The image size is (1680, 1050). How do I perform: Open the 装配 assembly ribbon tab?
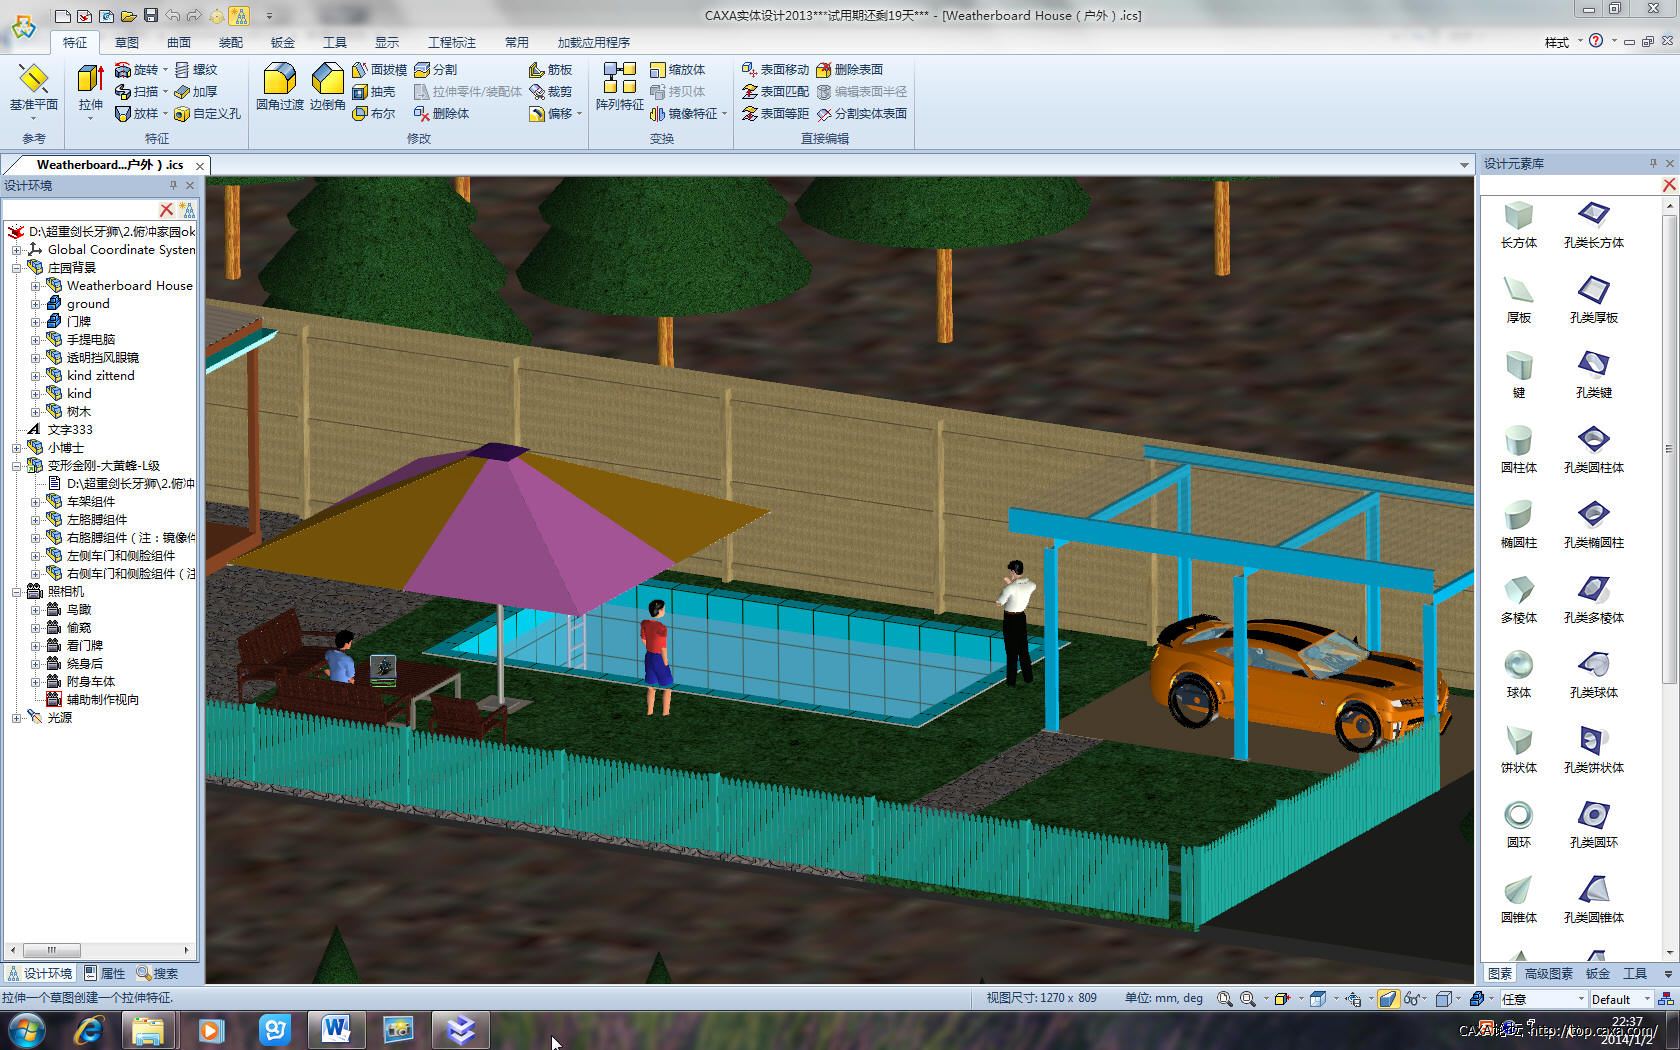coord(231,42)
